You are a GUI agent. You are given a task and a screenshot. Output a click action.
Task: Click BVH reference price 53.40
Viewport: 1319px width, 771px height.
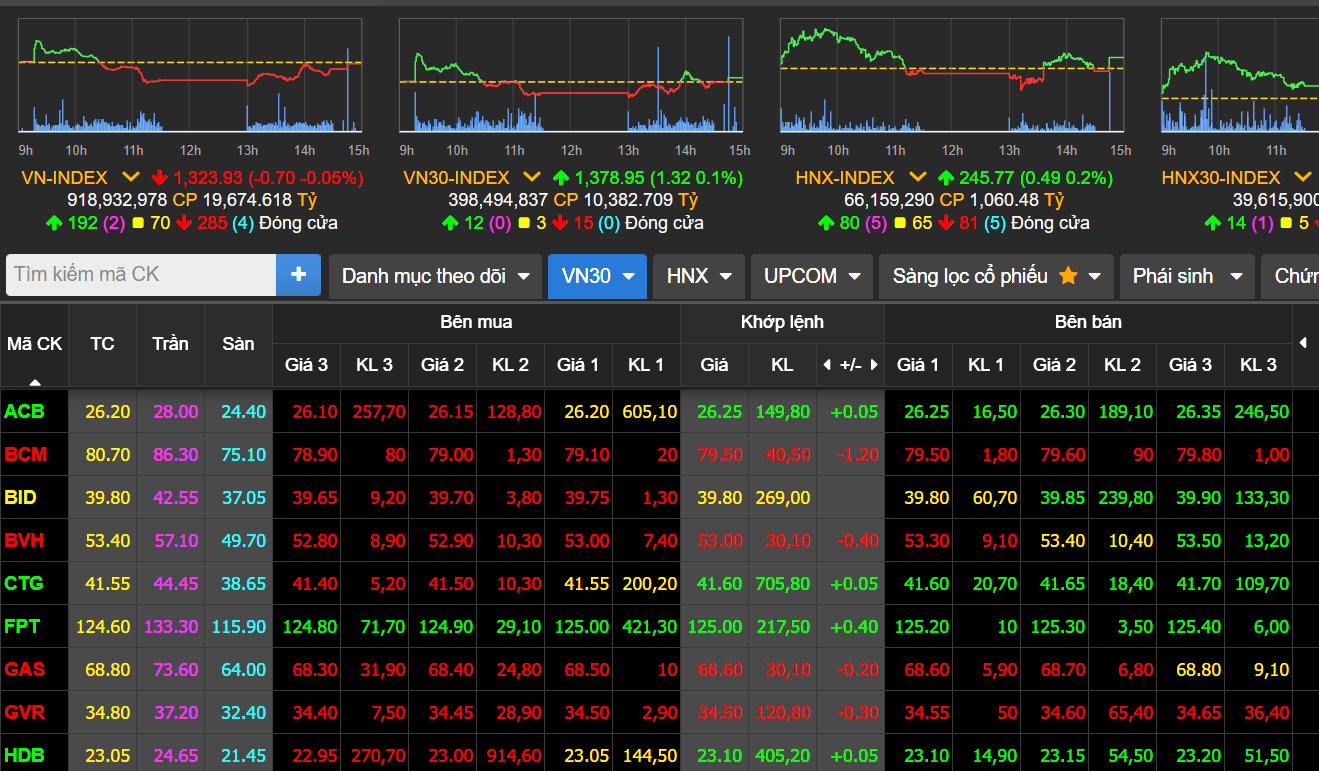point(108,540)
